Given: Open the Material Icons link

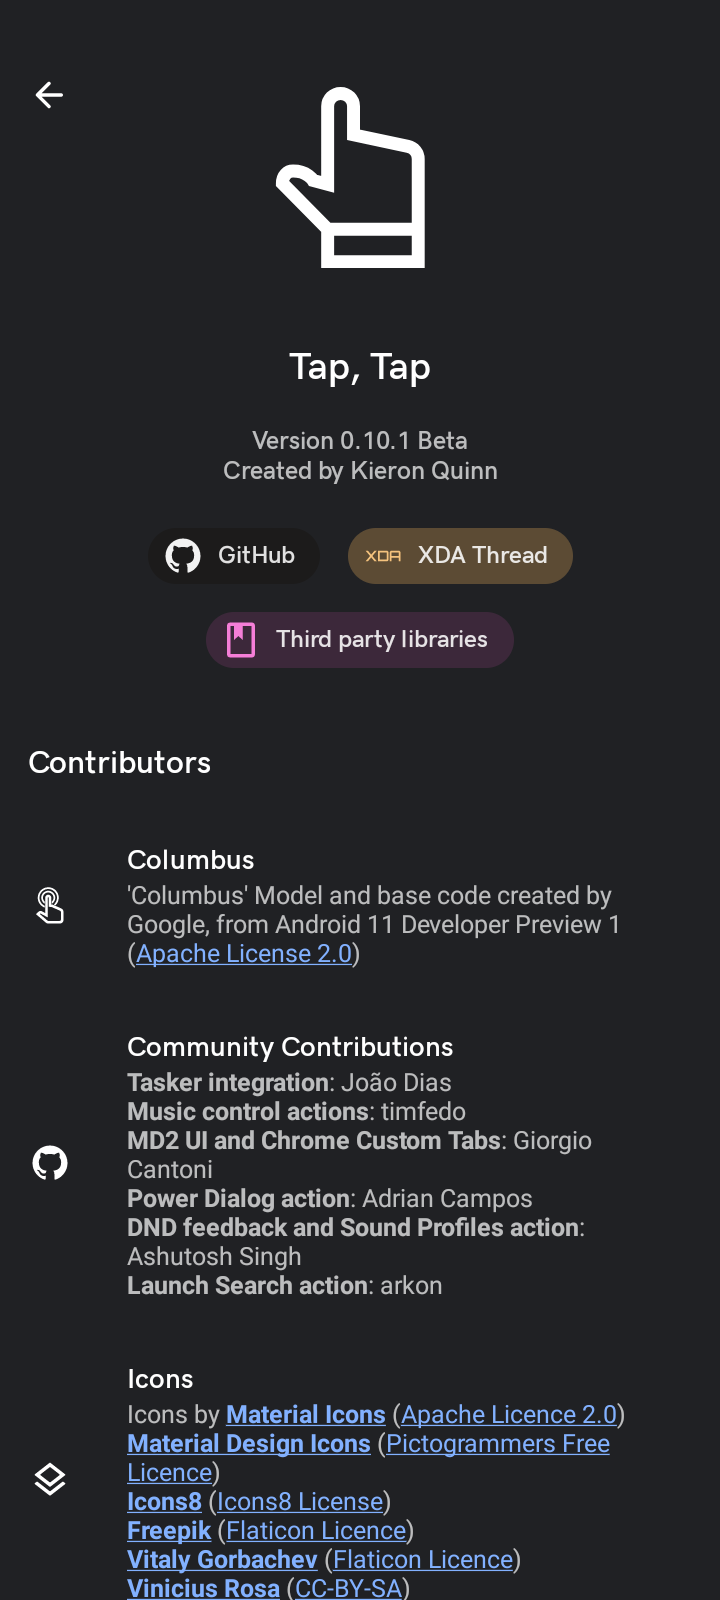Looking at the screenshot, I should point(306,1414).
